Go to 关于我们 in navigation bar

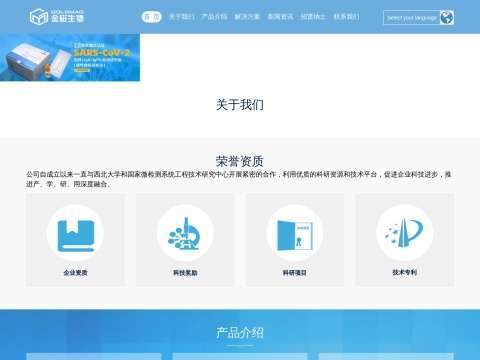click(182, 17)
